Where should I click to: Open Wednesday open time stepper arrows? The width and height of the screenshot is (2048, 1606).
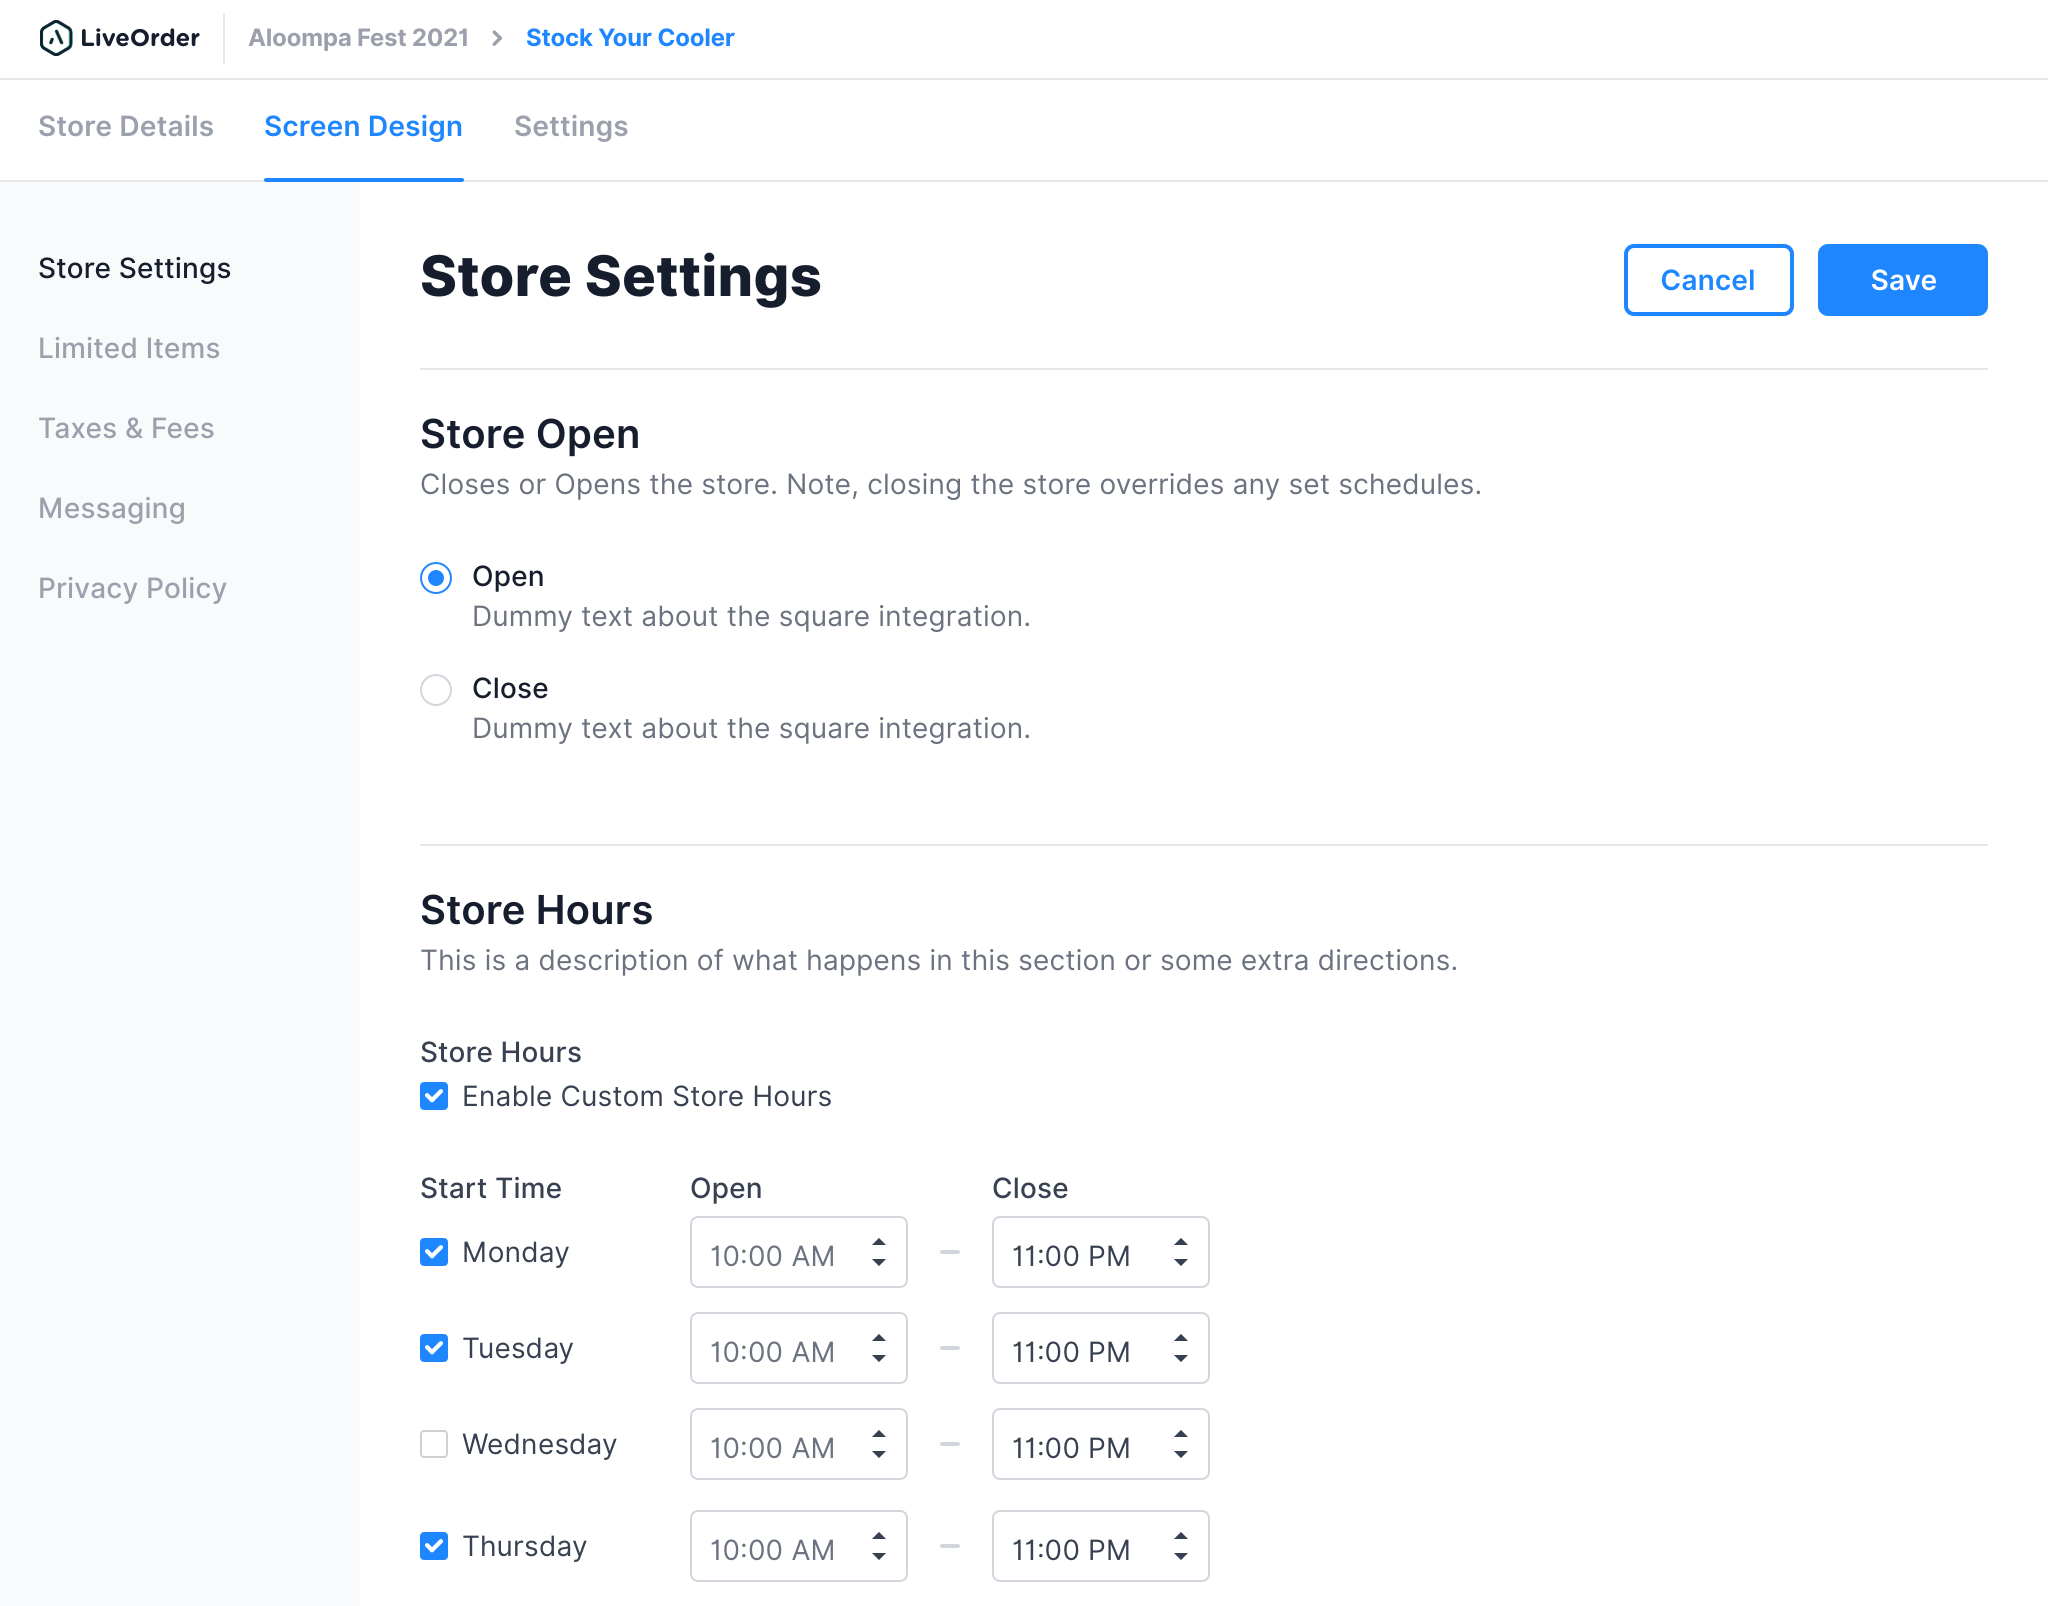(x=878, y=1444)
